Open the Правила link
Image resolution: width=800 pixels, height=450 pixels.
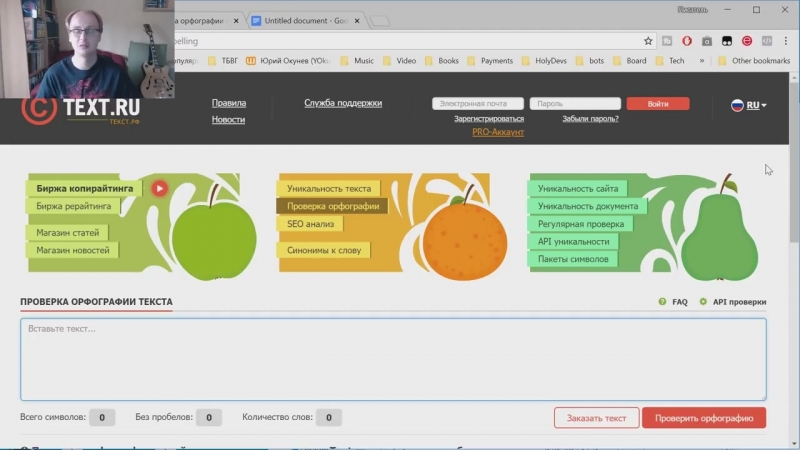(x=229, y=103)
